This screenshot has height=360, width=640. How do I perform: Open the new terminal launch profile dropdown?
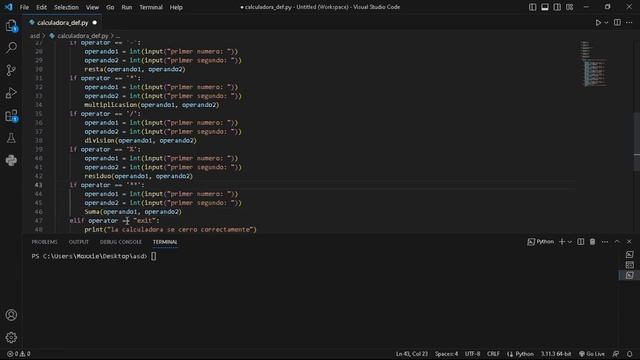click(570, 242)
